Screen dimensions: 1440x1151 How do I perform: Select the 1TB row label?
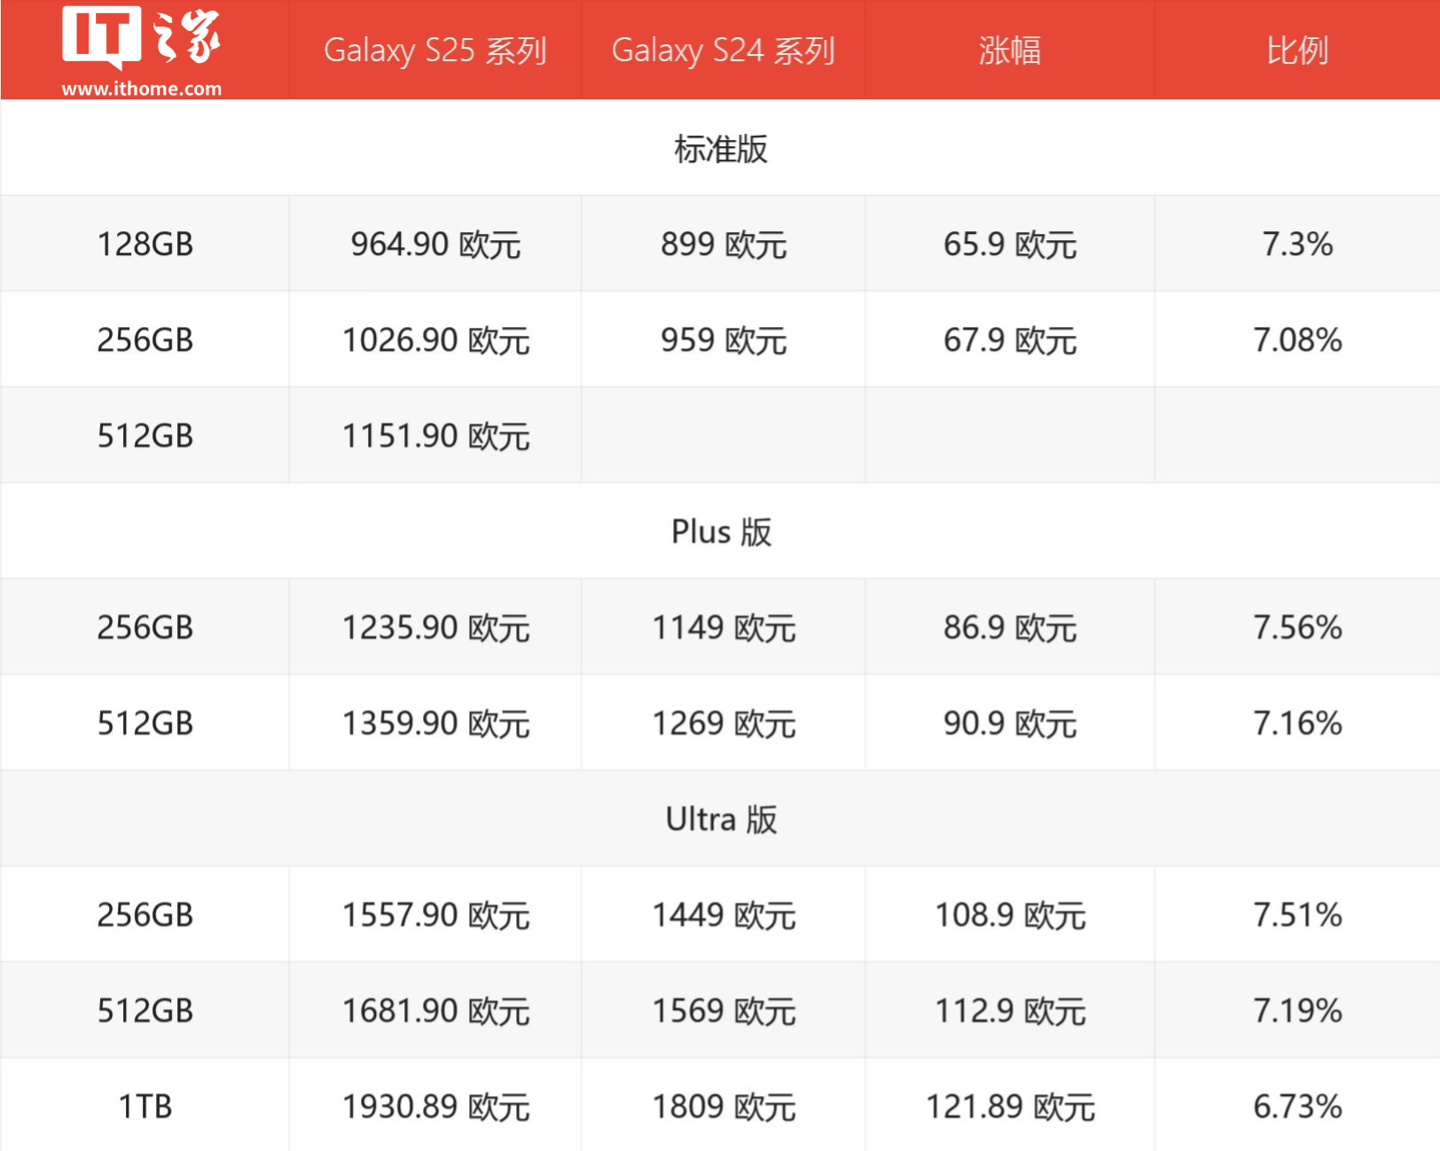(x=145, y=1107)
